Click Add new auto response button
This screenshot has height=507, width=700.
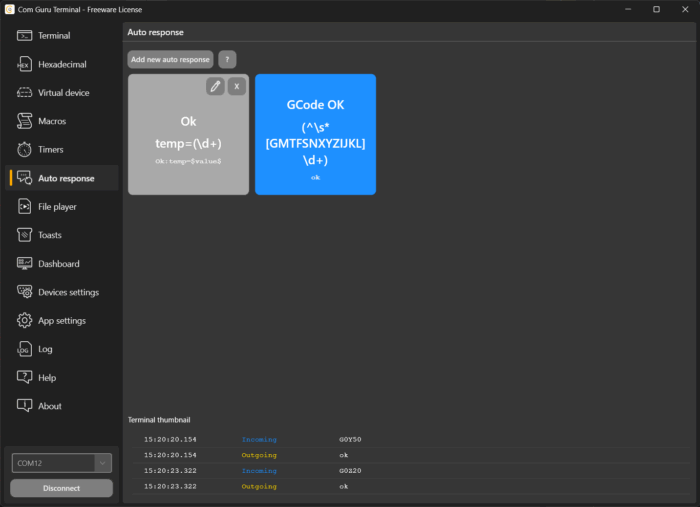click(170, 60)
